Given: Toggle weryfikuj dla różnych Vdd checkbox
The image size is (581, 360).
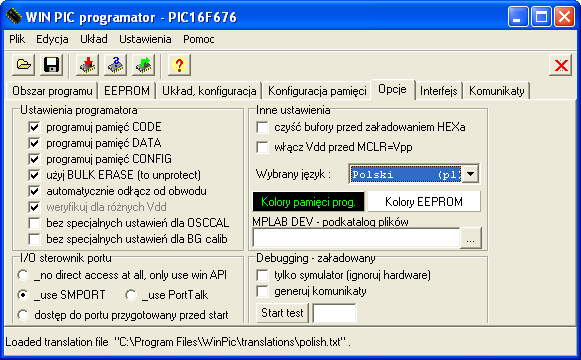Looking at the screenshot, I should (x=34, y=207).
